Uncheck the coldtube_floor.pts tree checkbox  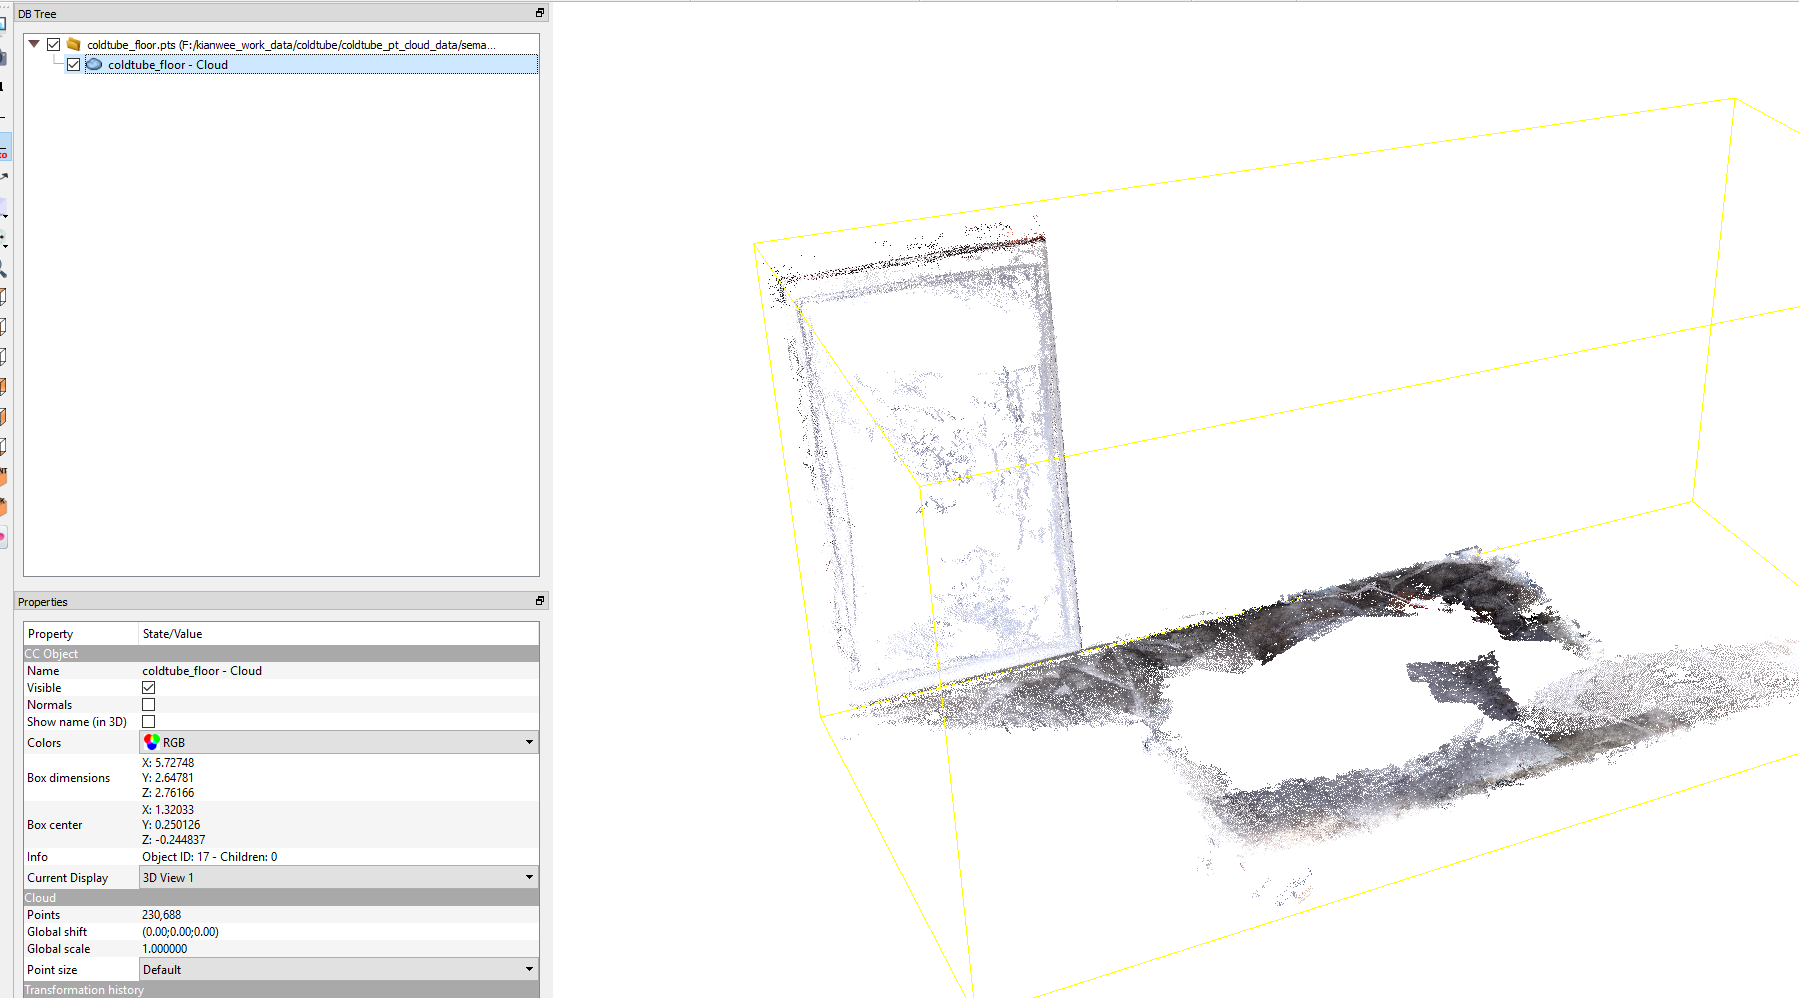click(54, 44)
